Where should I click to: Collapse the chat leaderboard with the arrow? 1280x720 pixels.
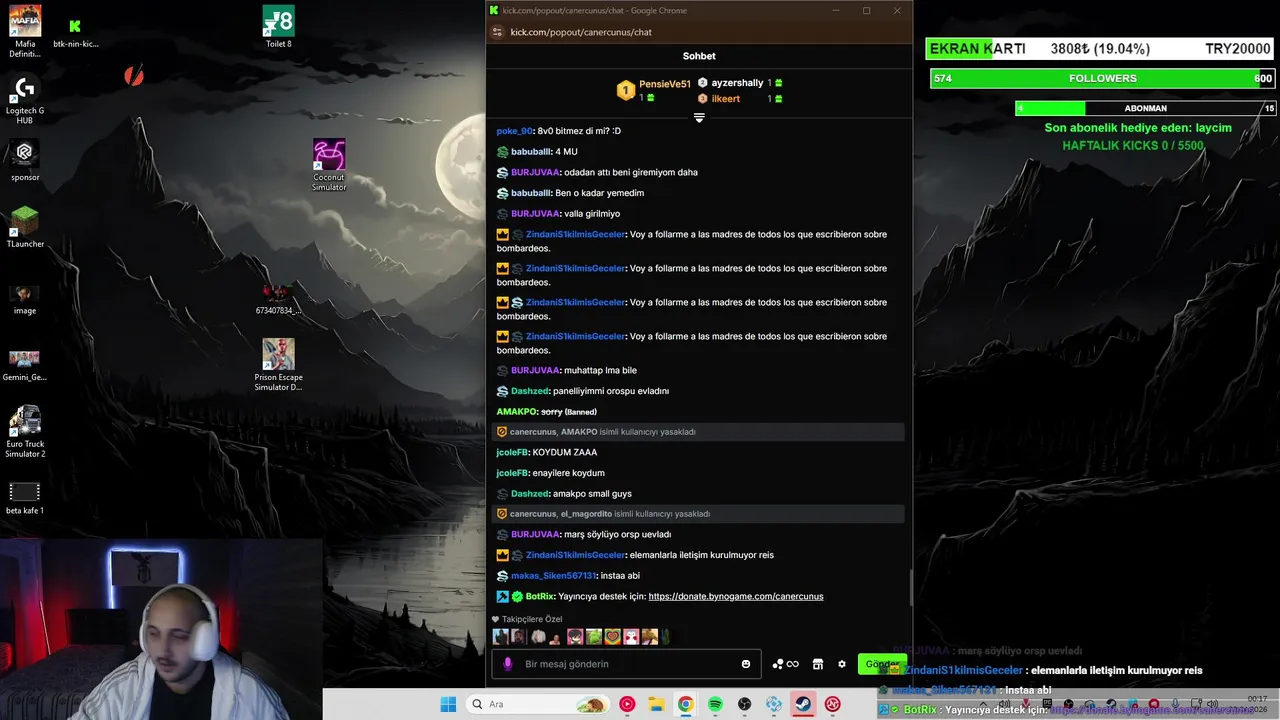tap(699, 117)
